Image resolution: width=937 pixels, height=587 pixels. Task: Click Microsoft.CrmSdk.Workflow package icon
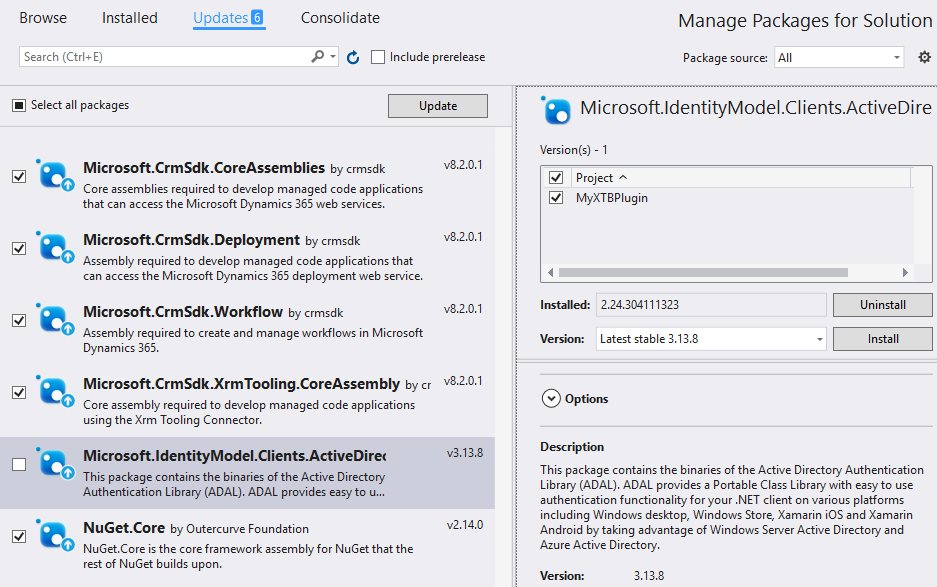56,320
